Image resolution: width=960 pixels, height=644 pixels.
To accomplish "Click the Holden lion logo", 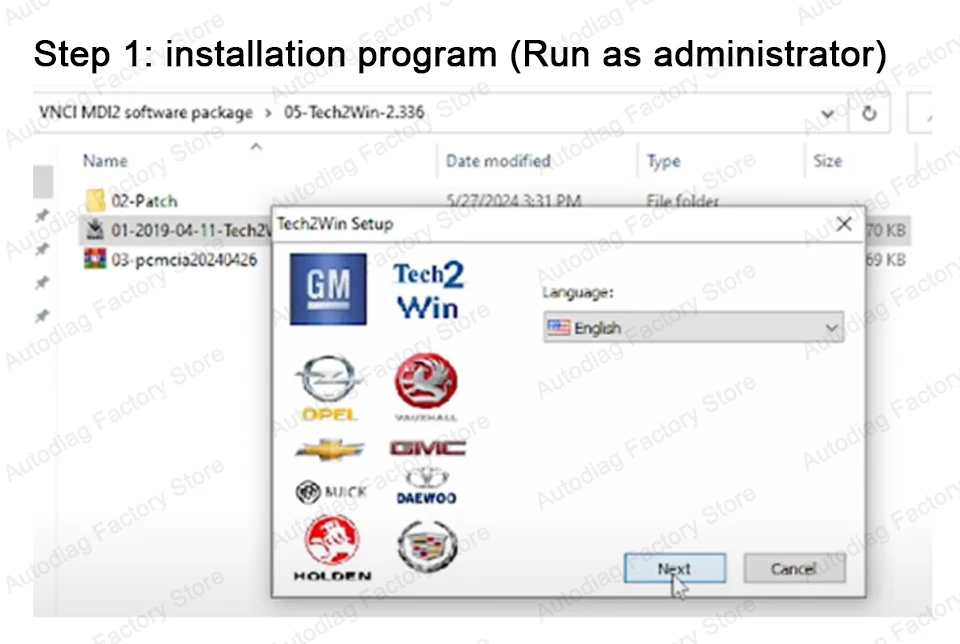I will [332, 548].
